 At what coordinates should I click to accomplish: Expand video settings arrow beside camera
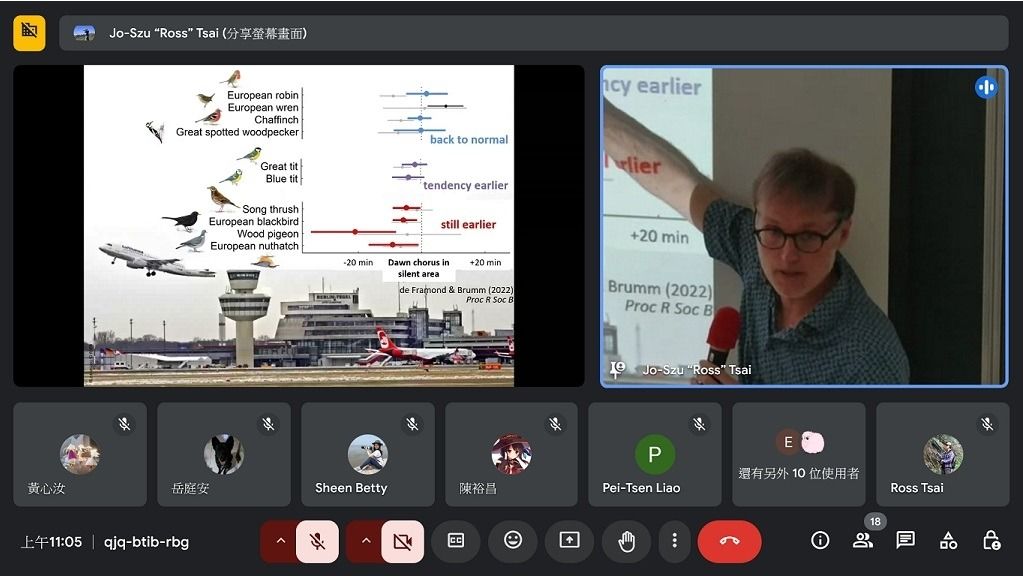click(366, 541)
